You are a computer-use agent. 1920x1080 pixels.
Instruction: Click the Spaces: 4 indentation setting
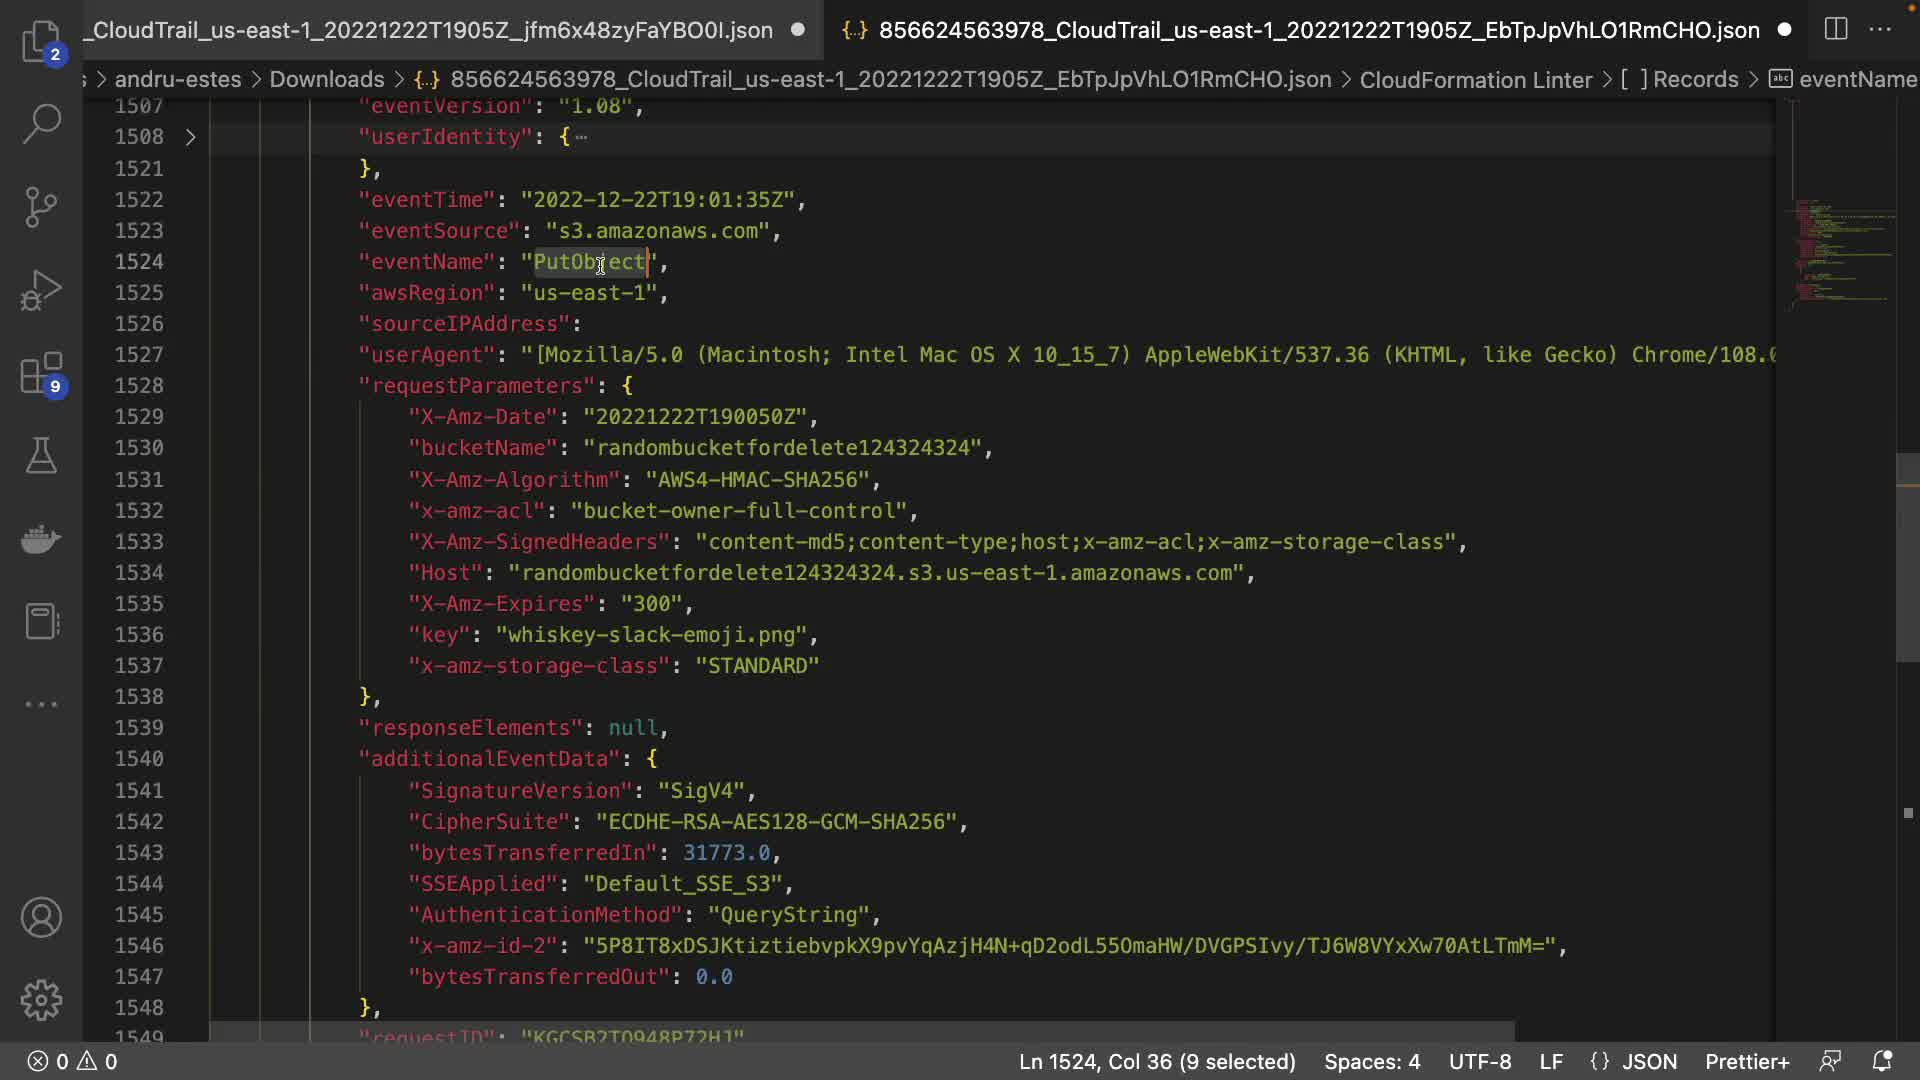coord(1371,1061)
